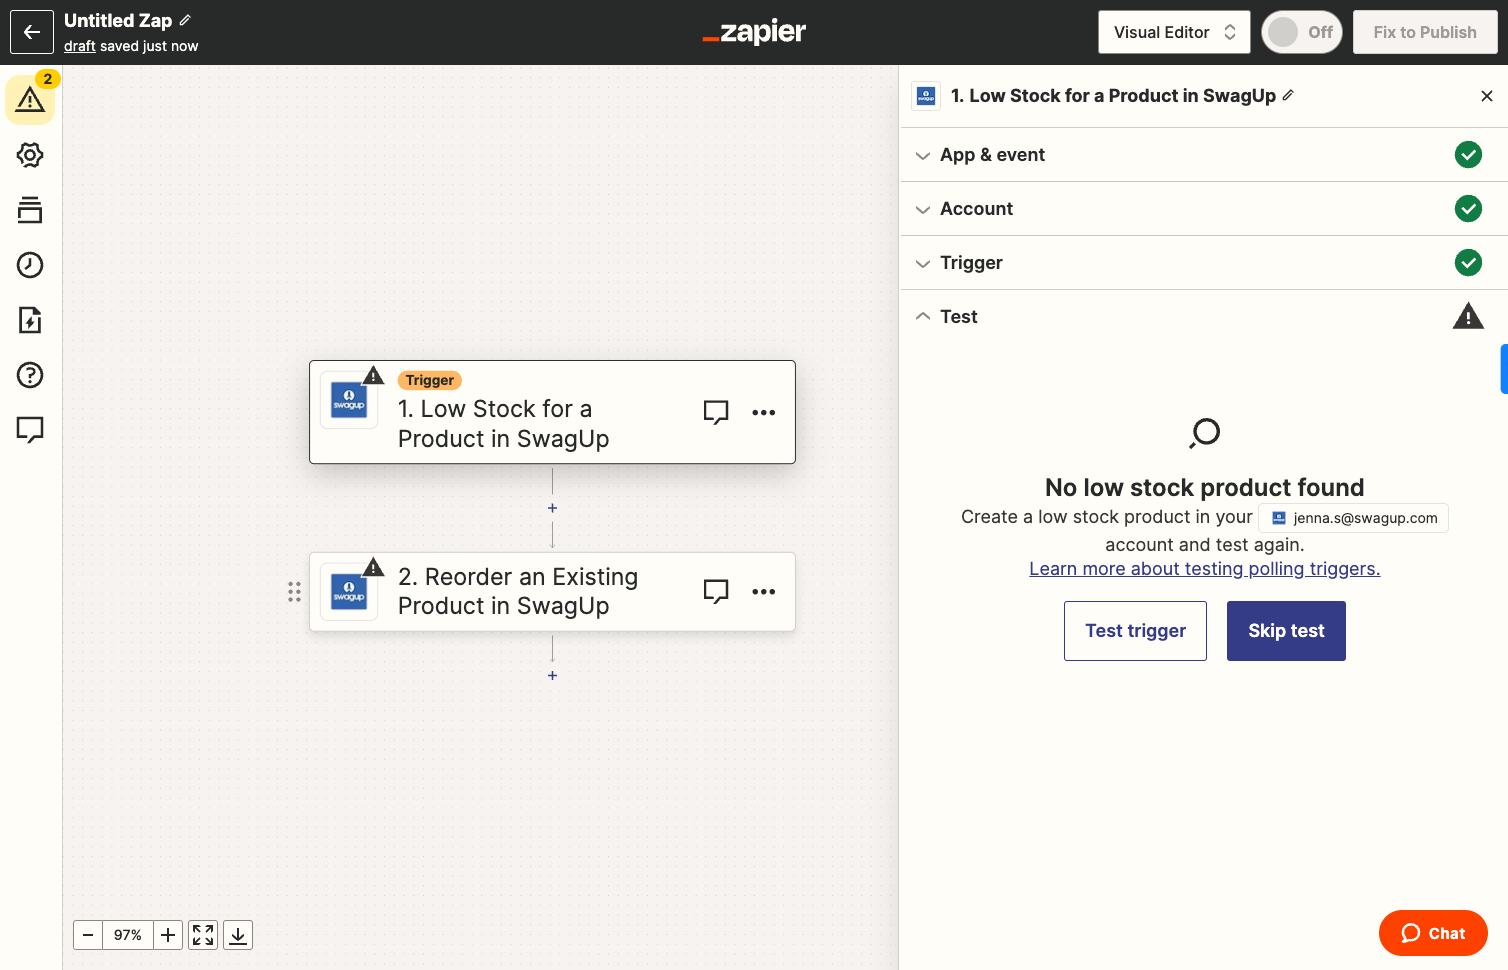1508x970 pixels.
Task: Zoom in the canvas with plus button
Action: [168, 935]
